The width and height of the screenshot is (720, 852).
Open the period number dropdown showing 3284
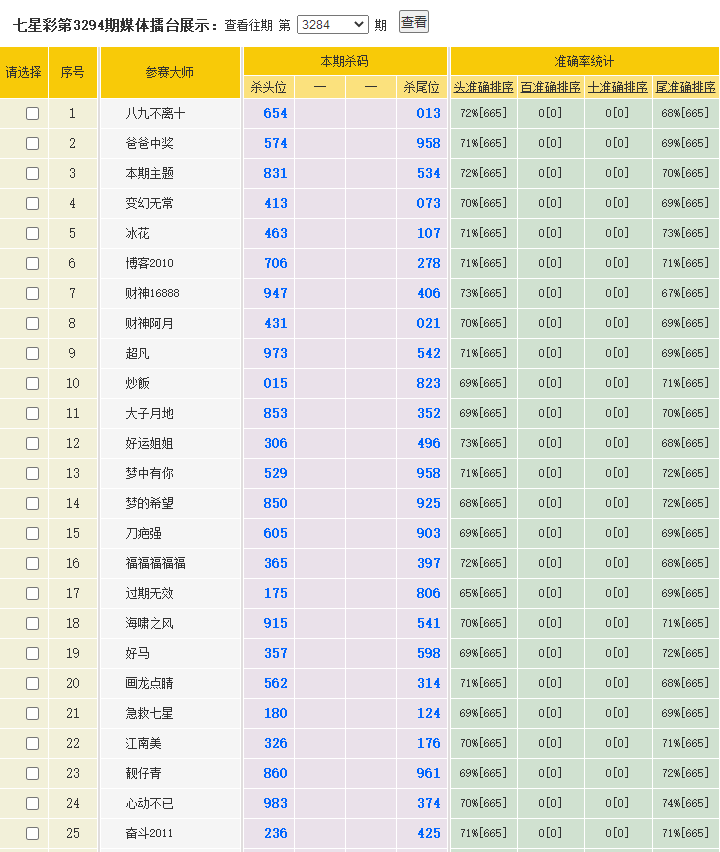pyautogui.click(x=332, y=24)
